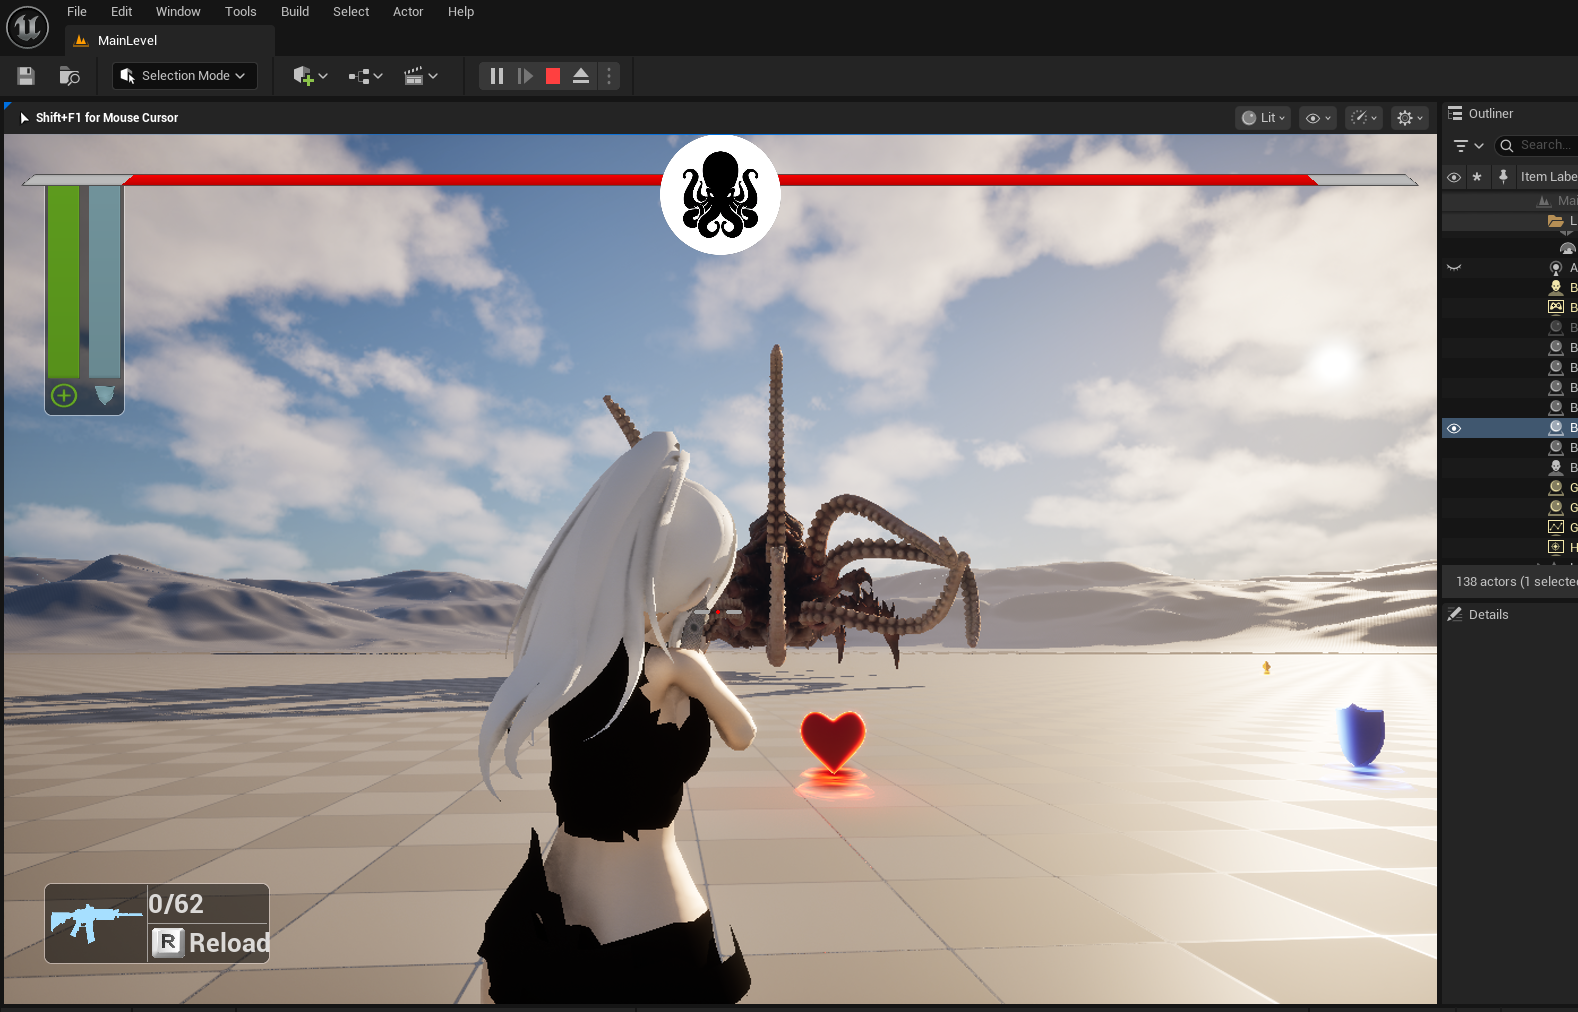Image resolution: width=1578 pixels, height=1012 pixels.
Task: Open the Blueprints dropdown
Action: (x=365, y=76)
